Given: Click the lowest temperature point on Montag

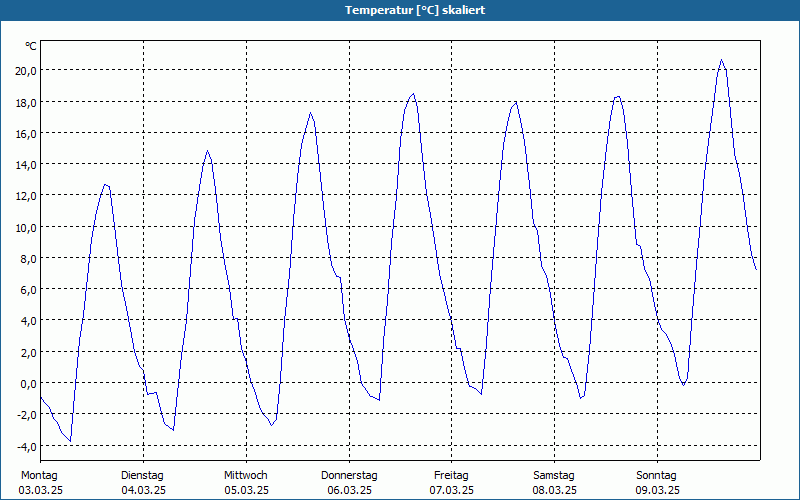Looking at the screenshot, I should [70, 441].
